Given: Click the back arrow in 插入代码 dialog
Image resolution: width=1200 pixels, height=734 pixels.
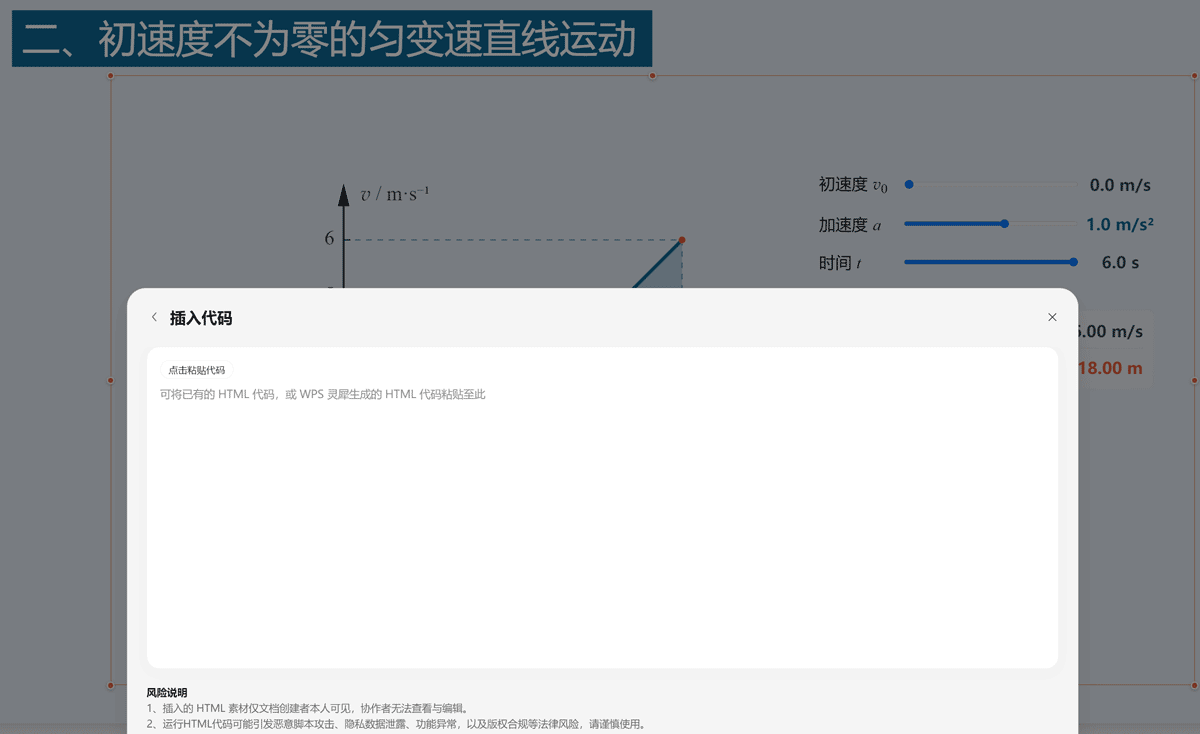Looking at the screenshot, I should point(154,317).
